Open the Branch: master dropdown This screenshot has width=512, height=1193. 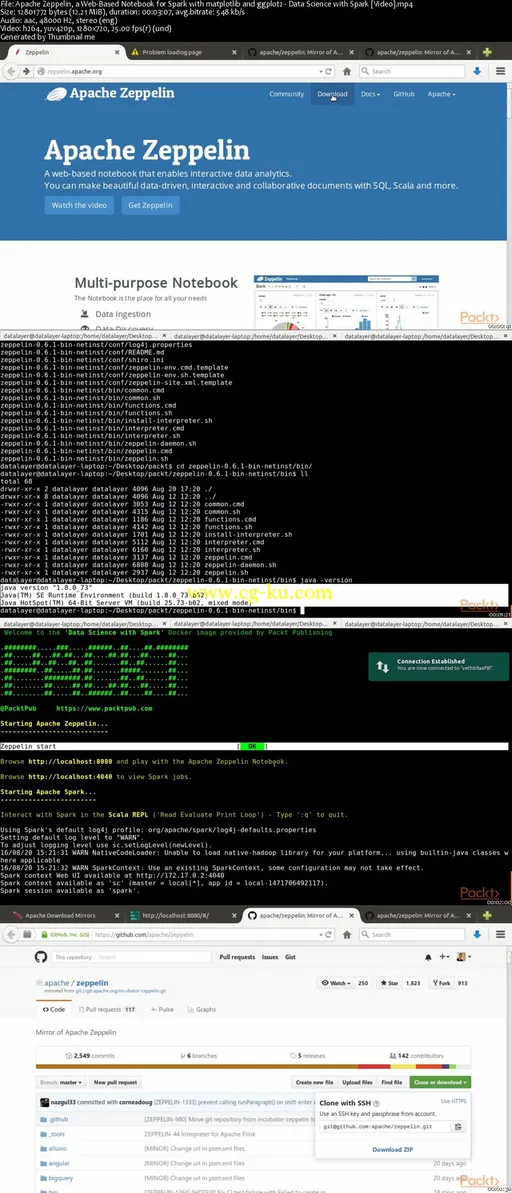pos(62,1082)
